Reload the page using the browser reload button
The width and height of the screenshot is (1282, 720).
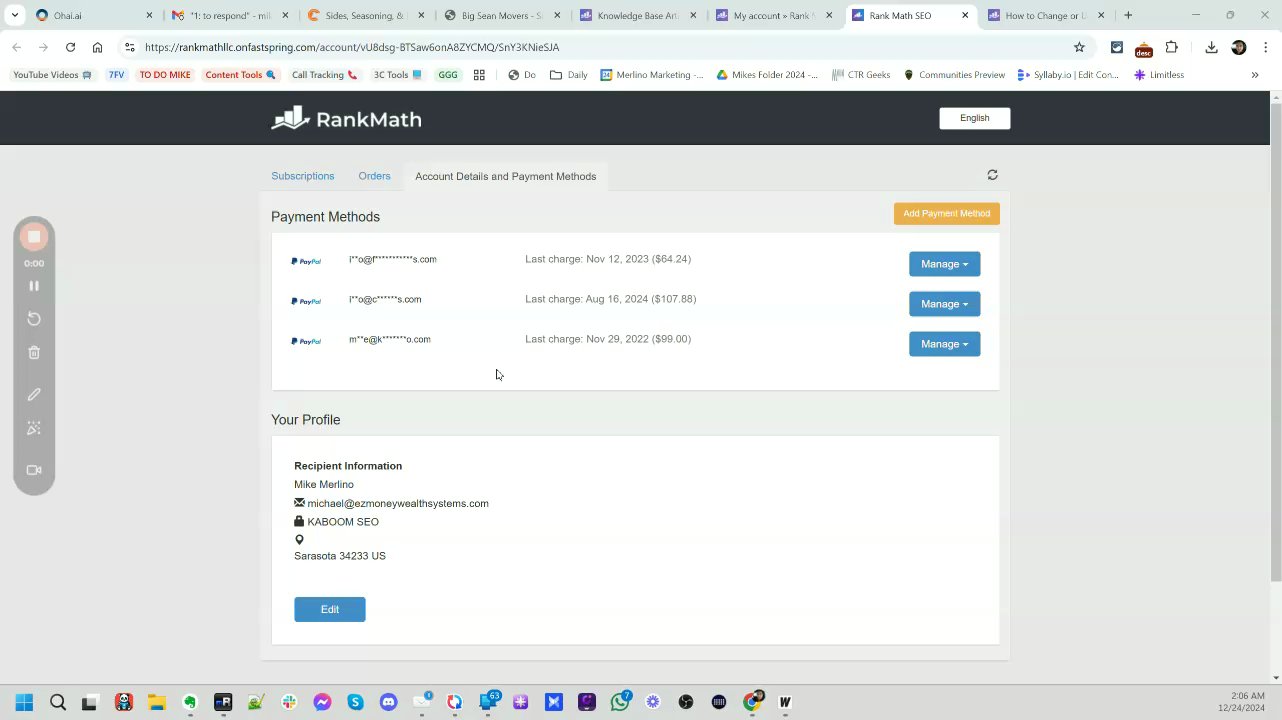[x=70, y=47]
